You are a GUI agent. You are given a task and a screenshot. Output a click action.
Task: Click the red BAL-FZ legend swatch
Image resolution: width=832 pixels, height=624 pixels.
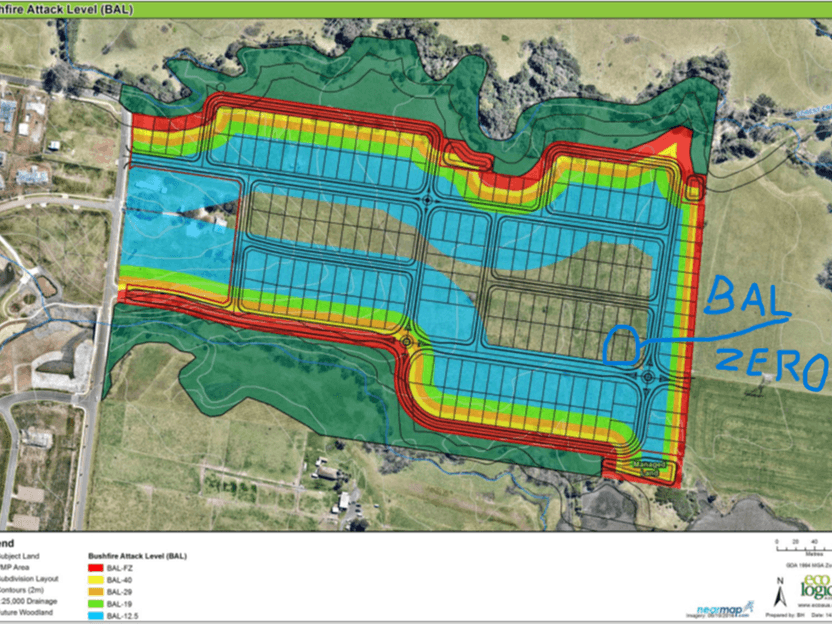[x=96, y=568]
